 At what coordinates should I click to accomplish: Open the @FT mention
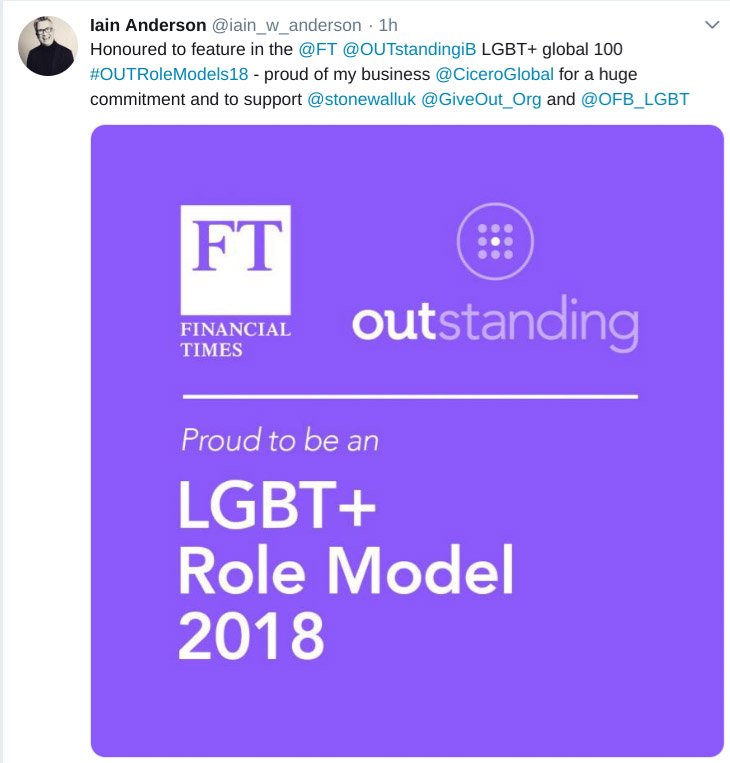coord(318,48)
